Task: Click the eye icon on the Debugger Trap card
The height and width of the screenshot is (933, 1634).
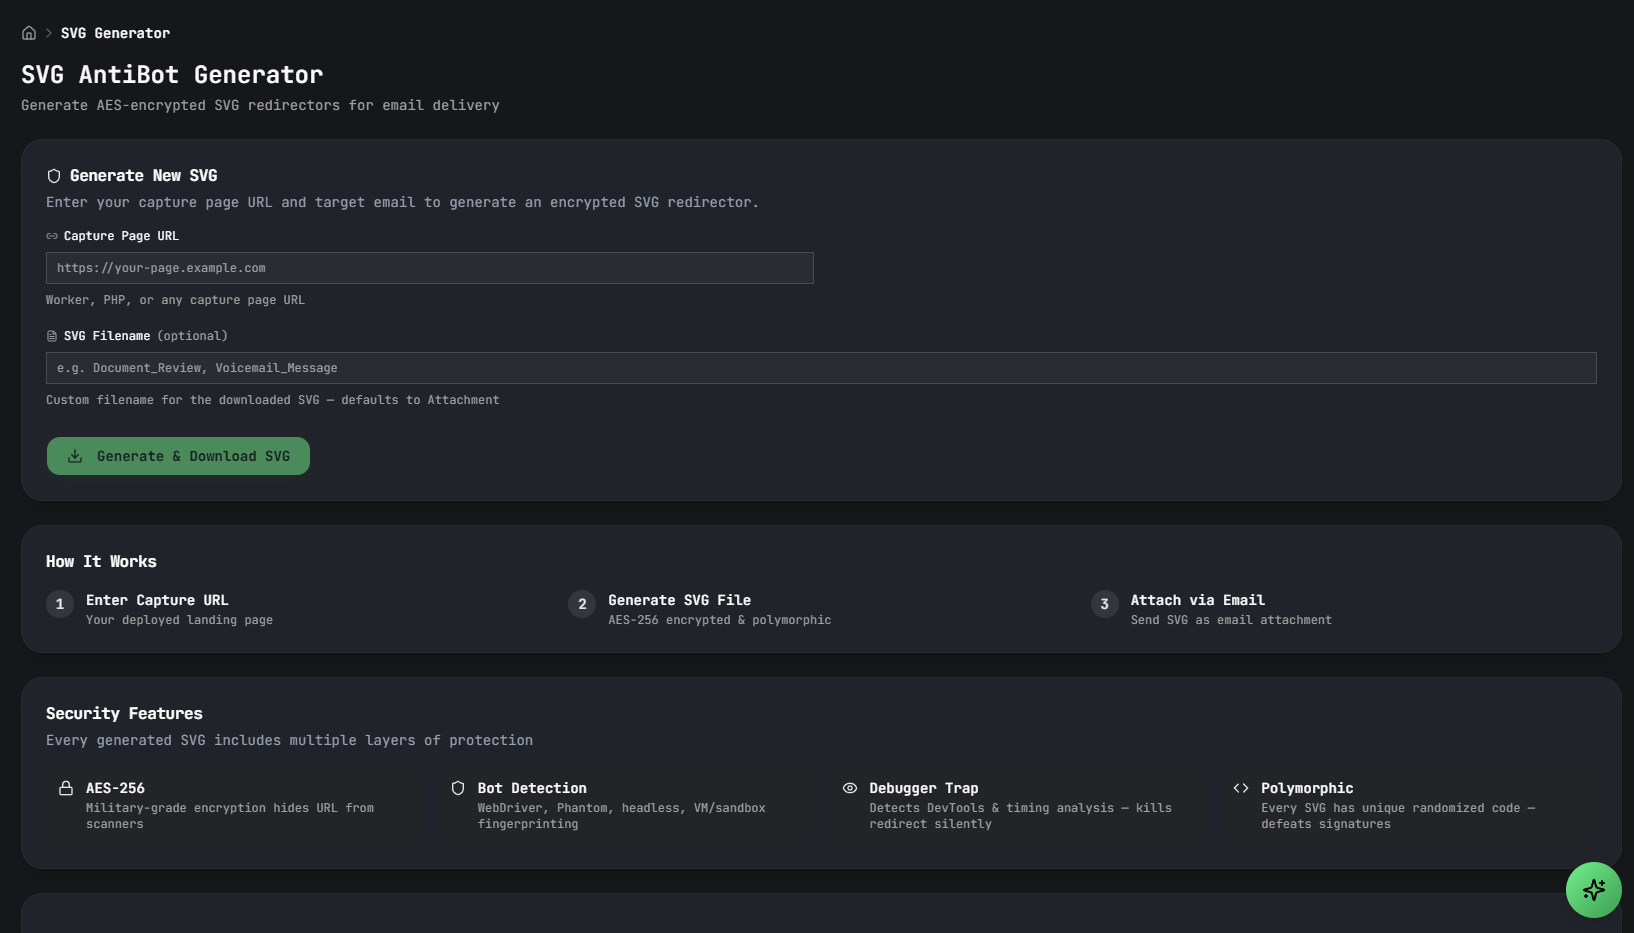Action: [850, 788]
